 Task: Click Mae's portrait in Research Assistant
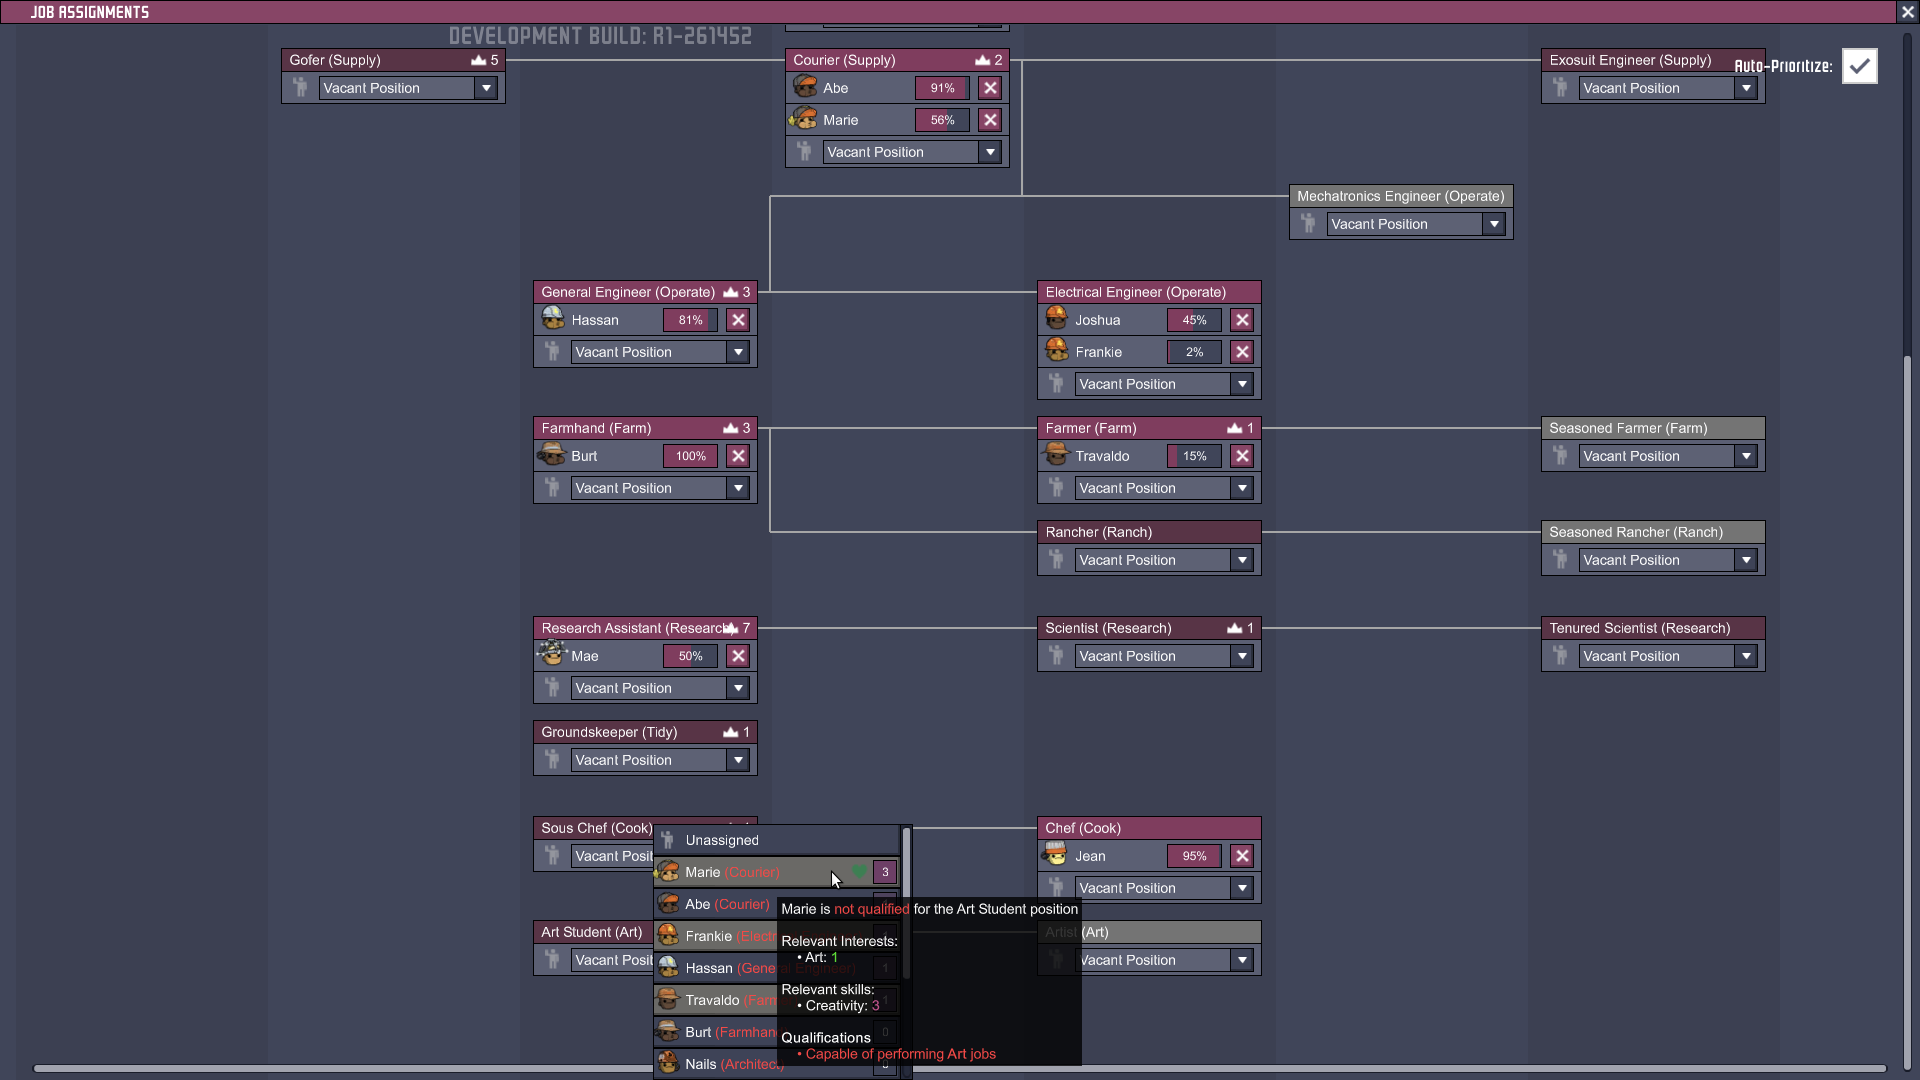coord(552,655)
